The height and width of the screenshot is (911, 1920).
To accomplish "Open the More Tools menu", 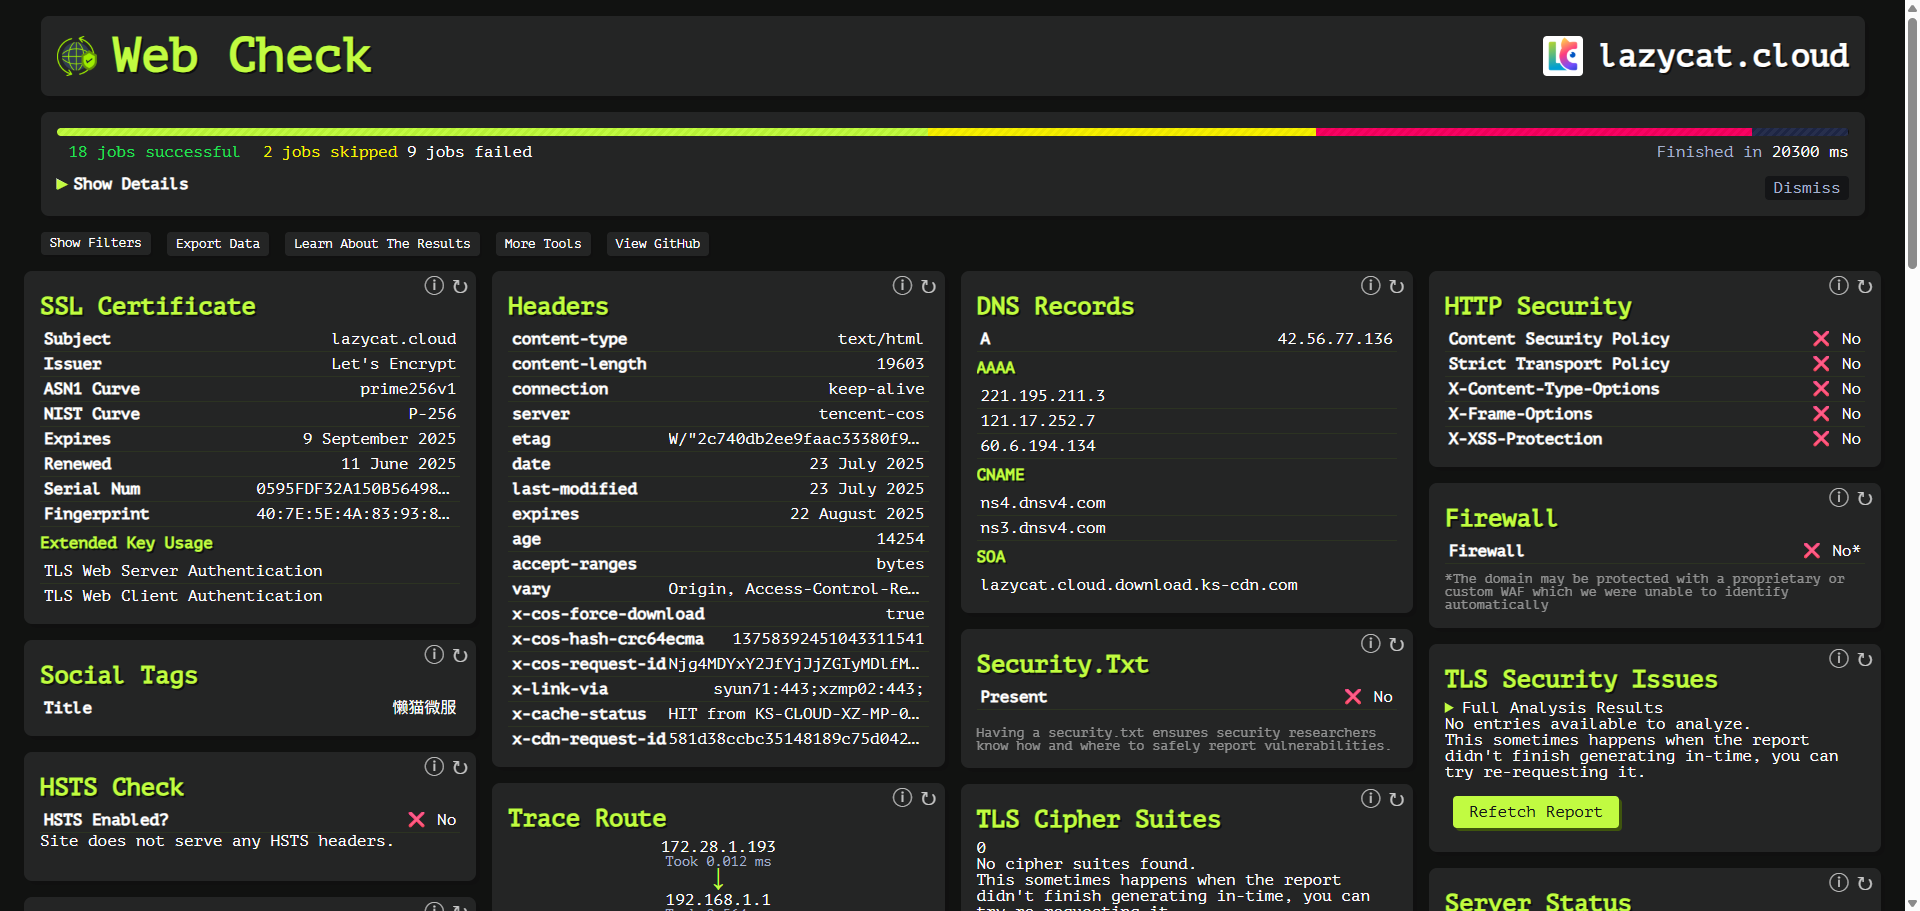I will [543, 244].
